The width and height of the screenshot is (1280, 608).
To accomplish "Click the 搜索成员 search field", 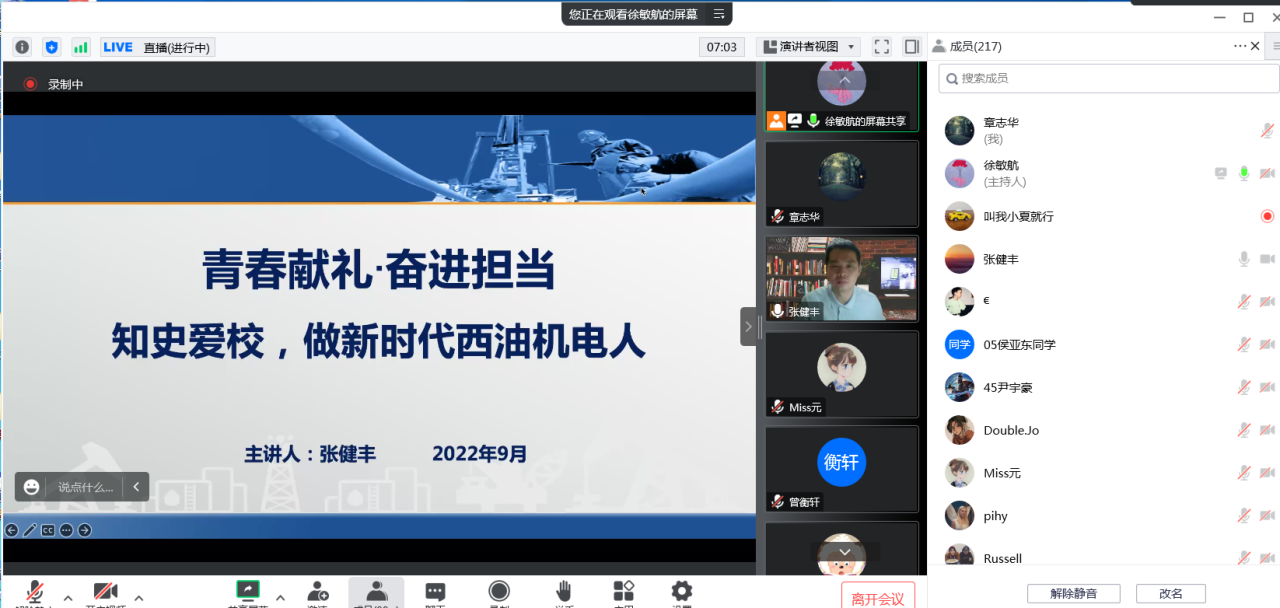I will 1100,78.
